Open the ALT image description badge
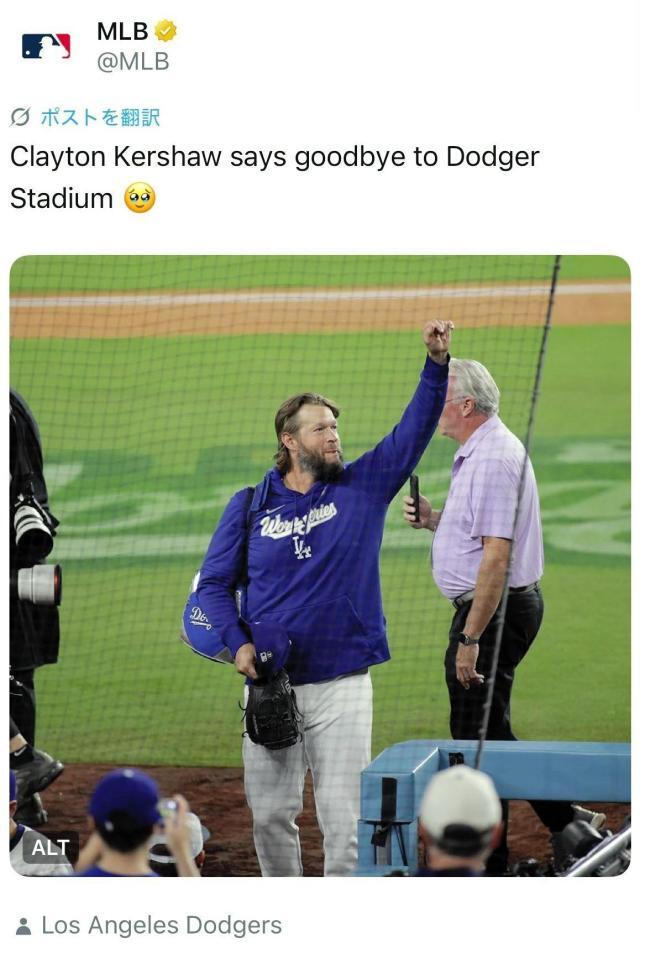 [50, 847]
